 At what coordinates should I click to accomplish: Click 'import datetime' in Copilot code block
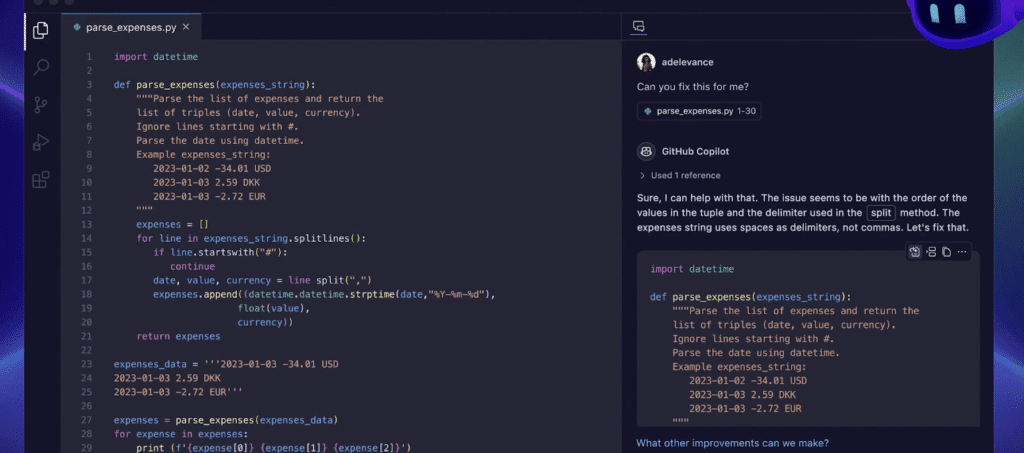pos(692,269)
